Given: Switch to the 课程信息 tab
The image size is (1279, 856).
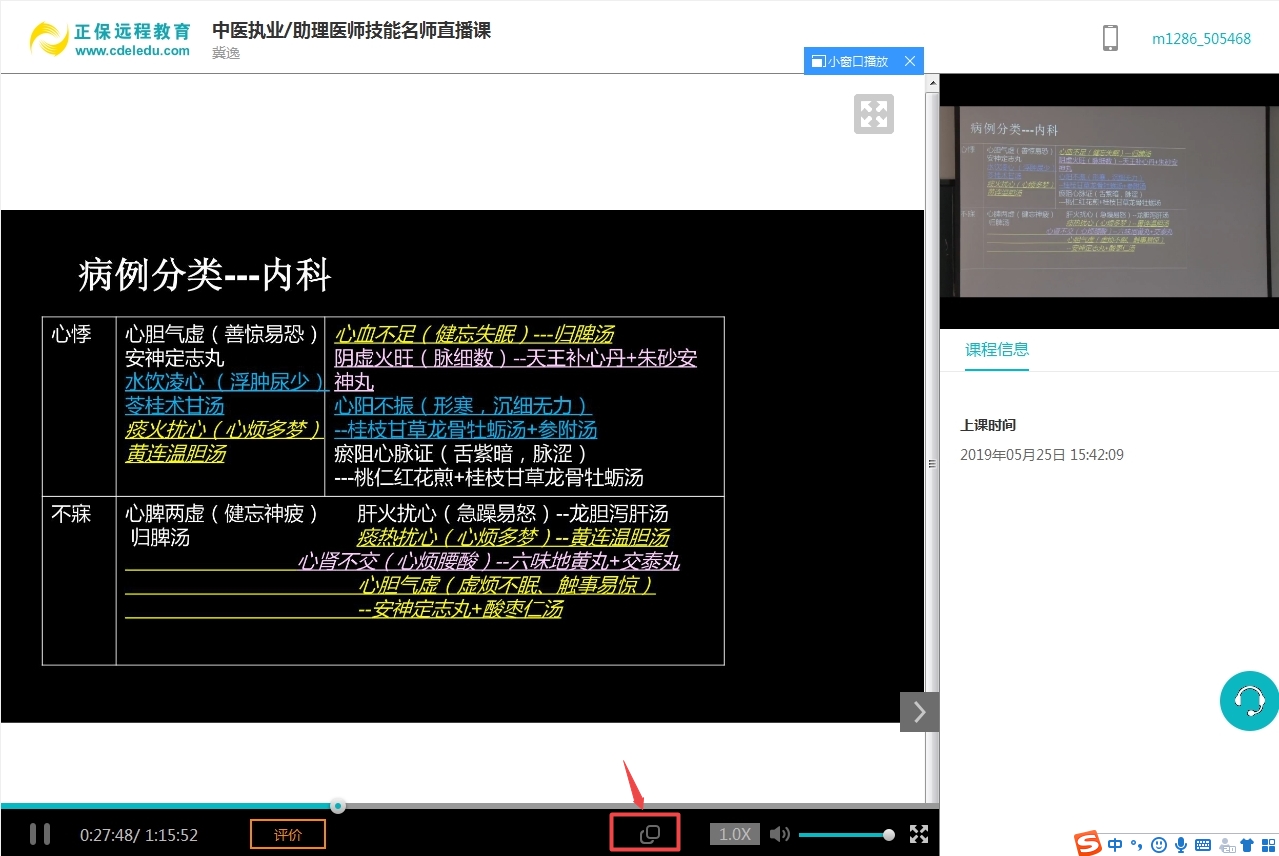Looking at the screenshot, I should pyautogui.click(x=996, y=349).
